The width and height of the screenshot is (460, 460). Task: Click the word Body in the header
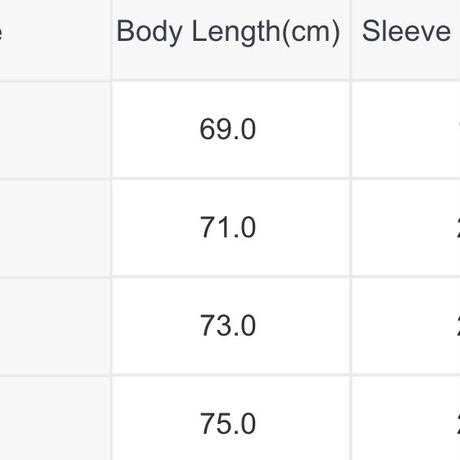coord(149,33)
